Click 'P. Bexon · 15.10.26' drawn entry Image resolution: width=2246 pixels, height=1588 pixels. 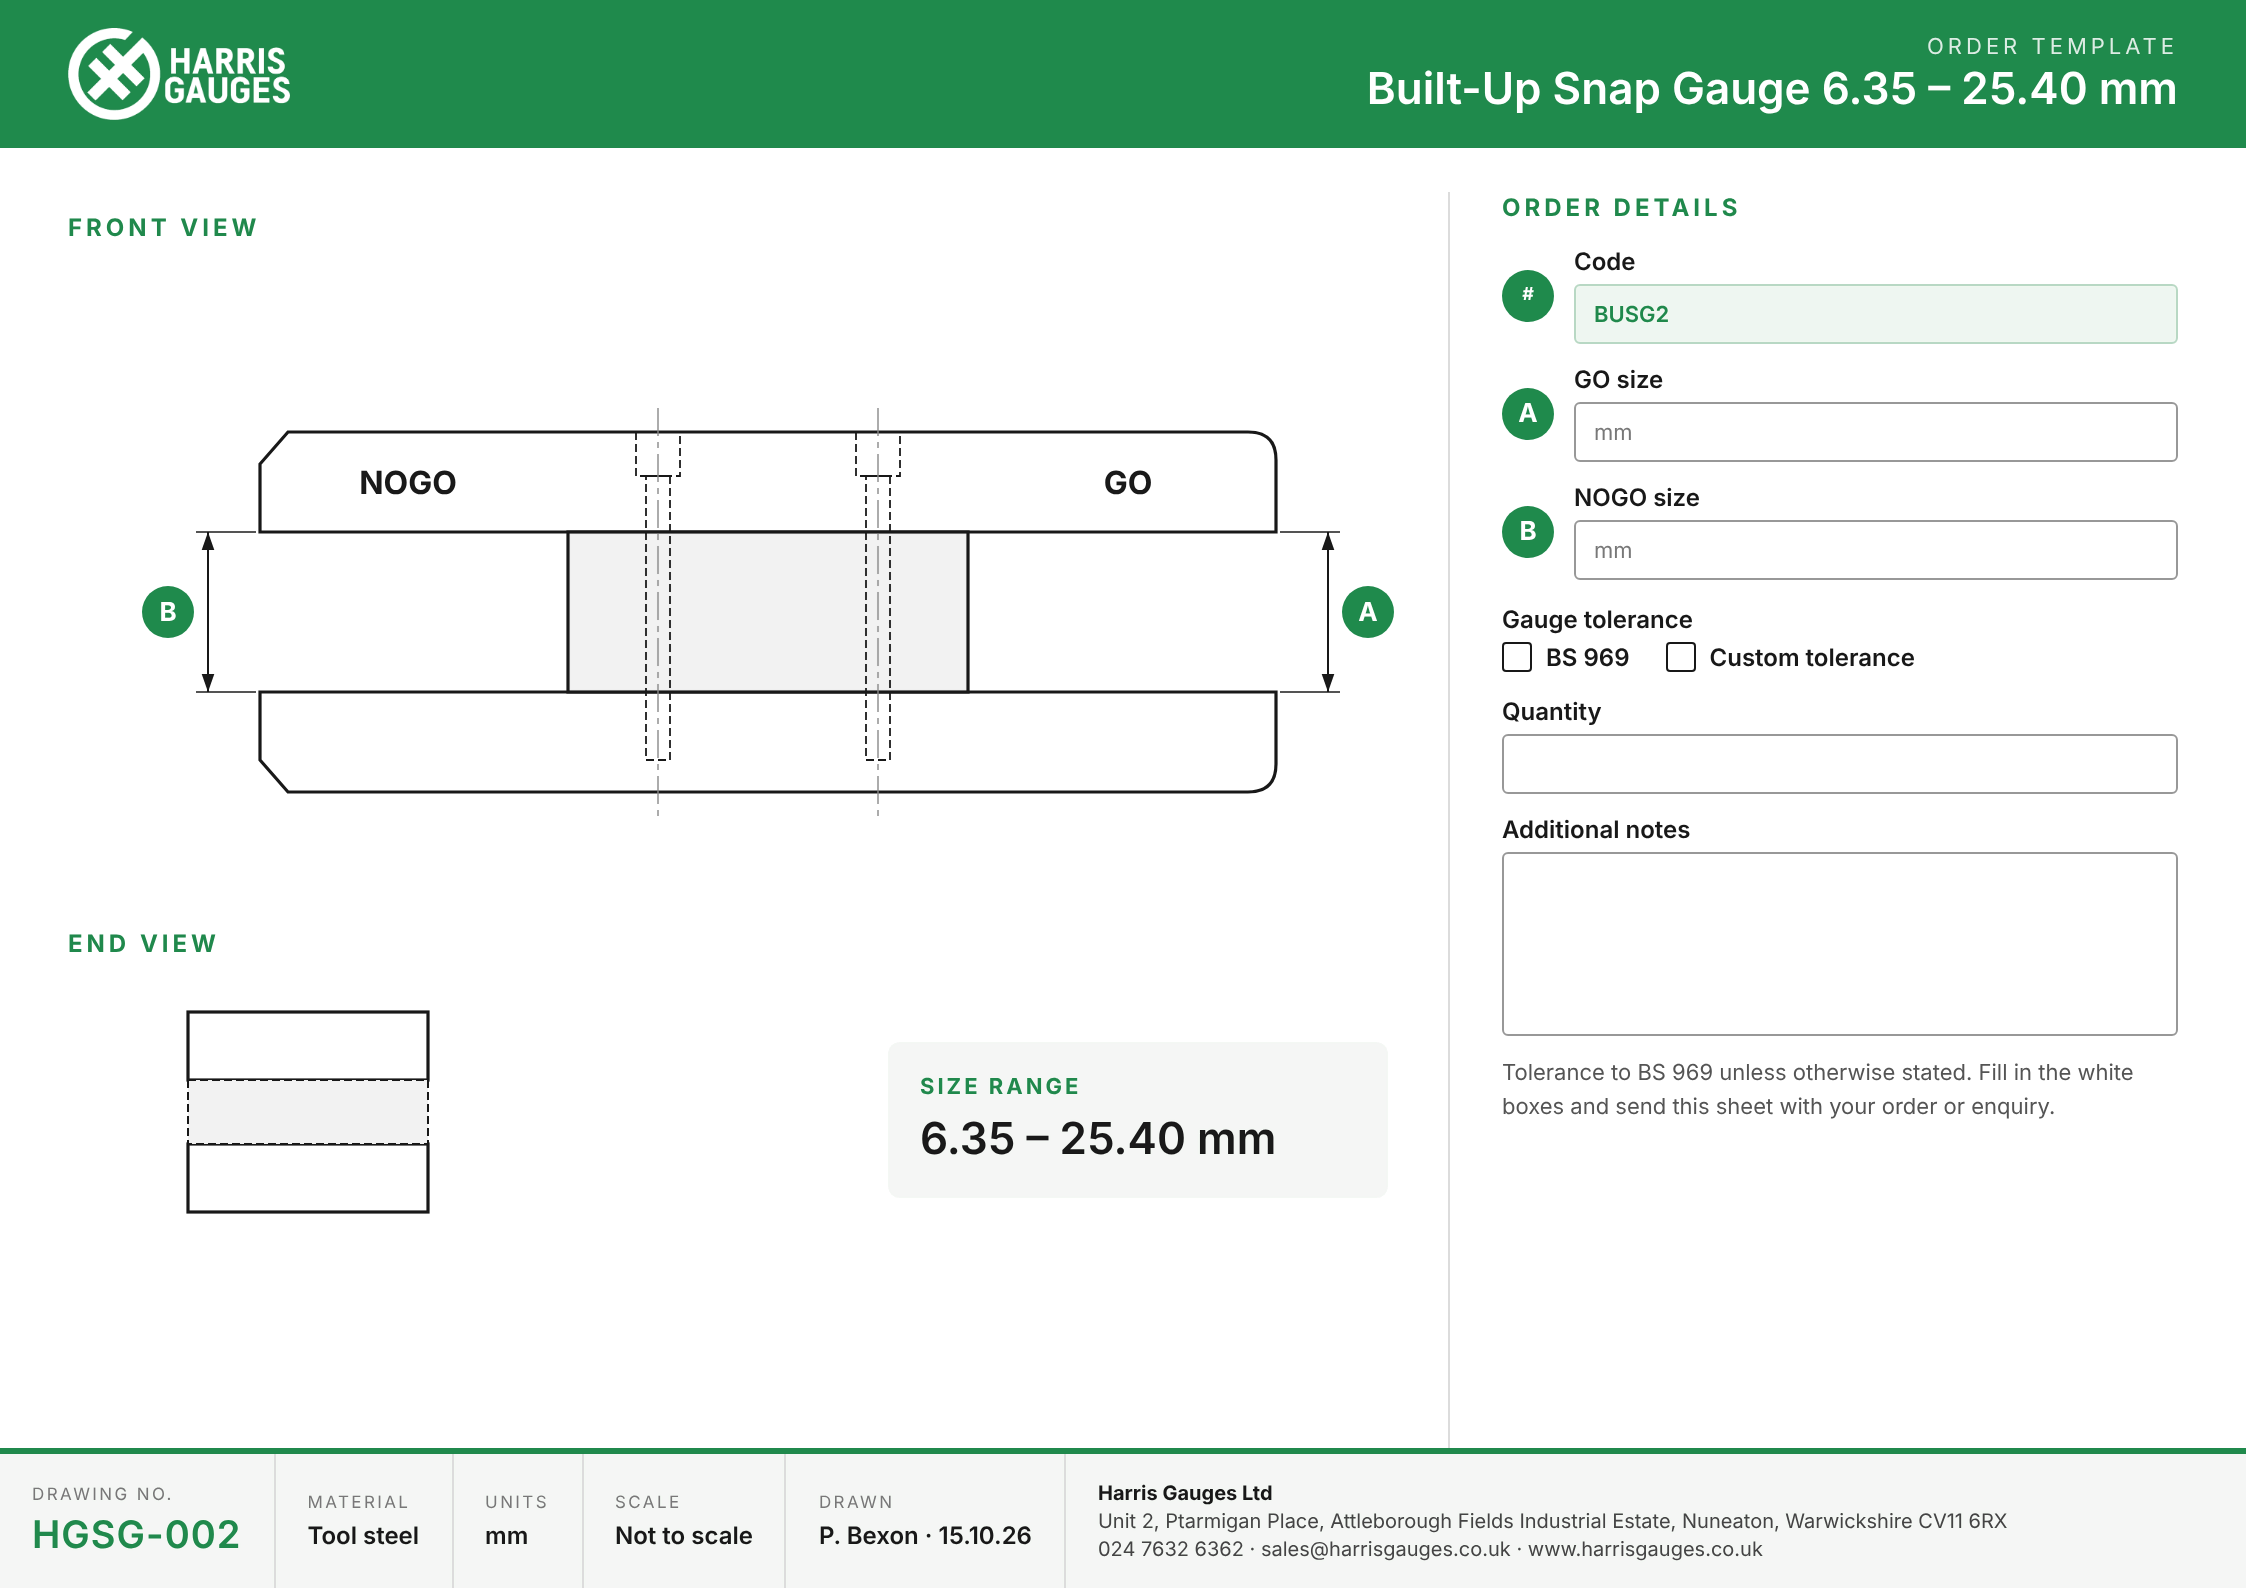coord(925,1535)
